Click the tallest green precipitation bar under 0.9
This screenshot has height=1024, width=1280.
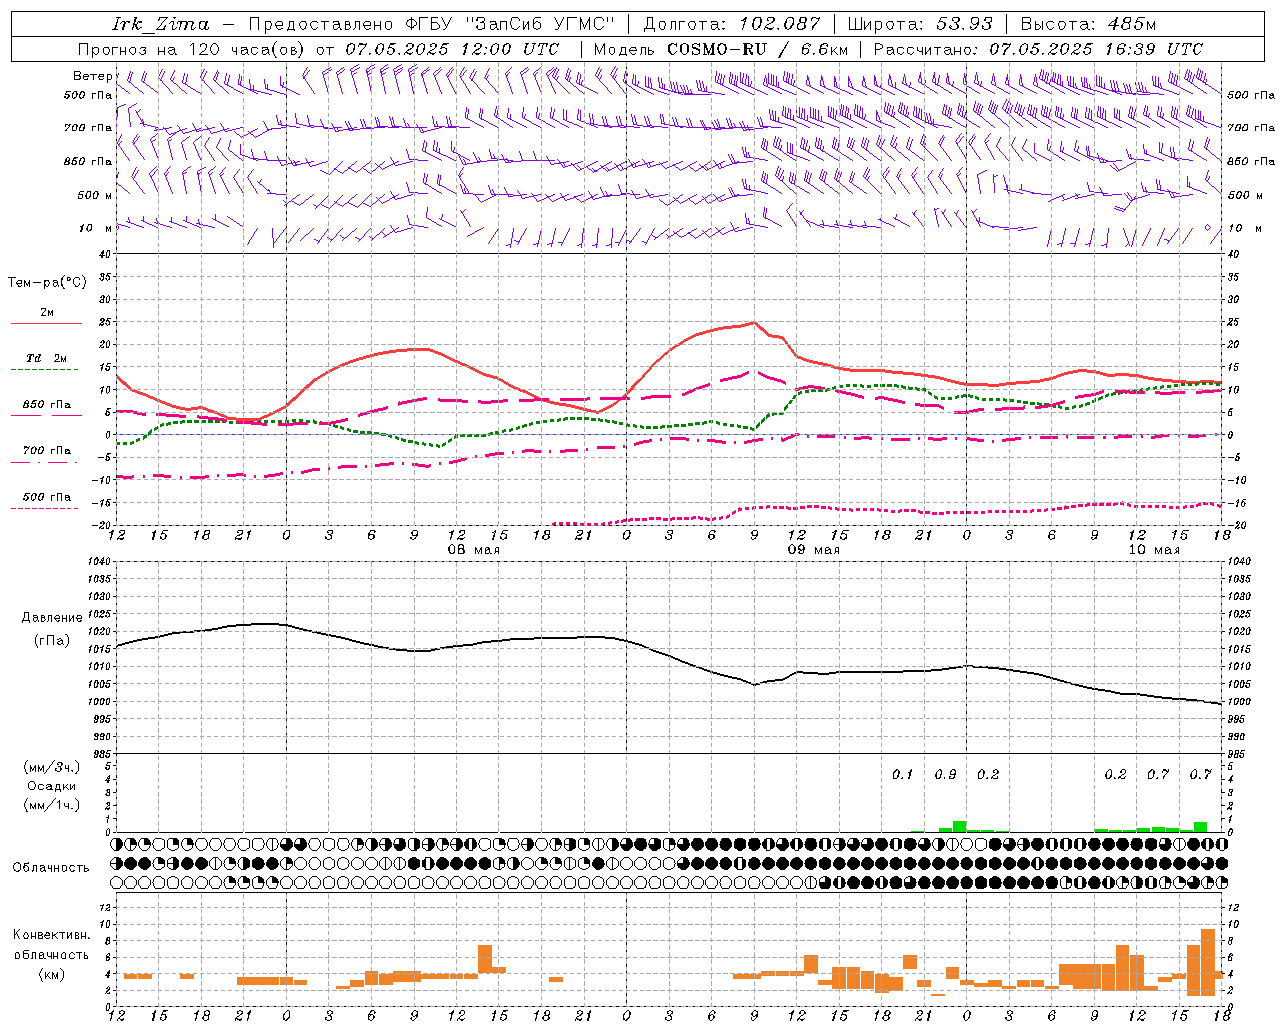tap(959, 826)
